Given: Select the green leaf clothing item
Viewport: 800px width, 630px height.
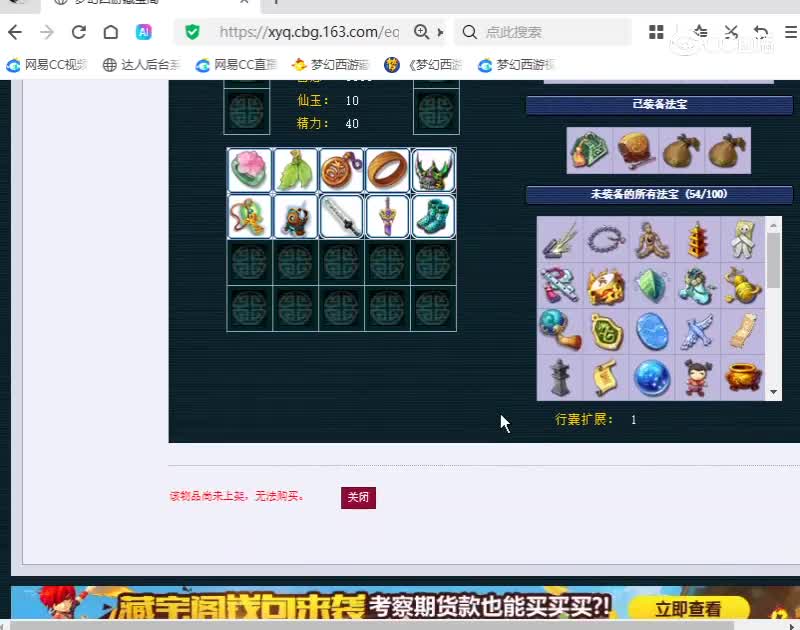Looking at the screenshot, I should coord(295,170).
